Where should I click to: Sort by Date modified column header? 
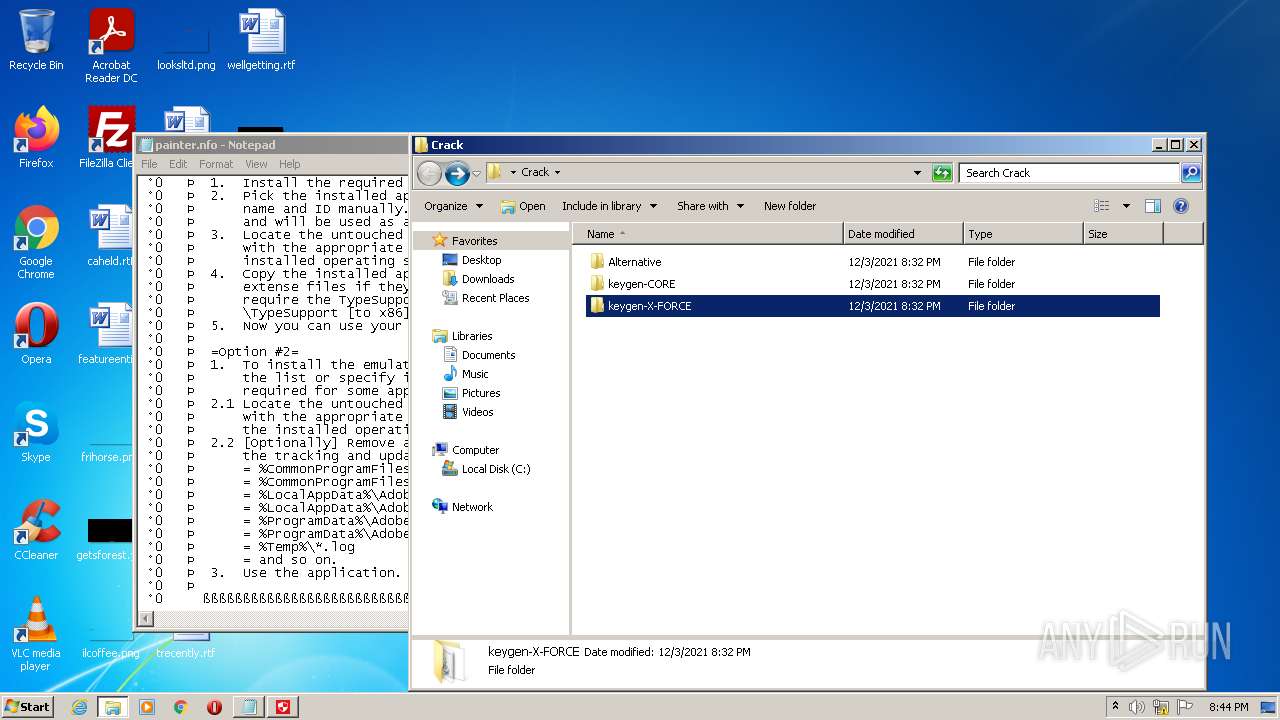coord(903,234)
